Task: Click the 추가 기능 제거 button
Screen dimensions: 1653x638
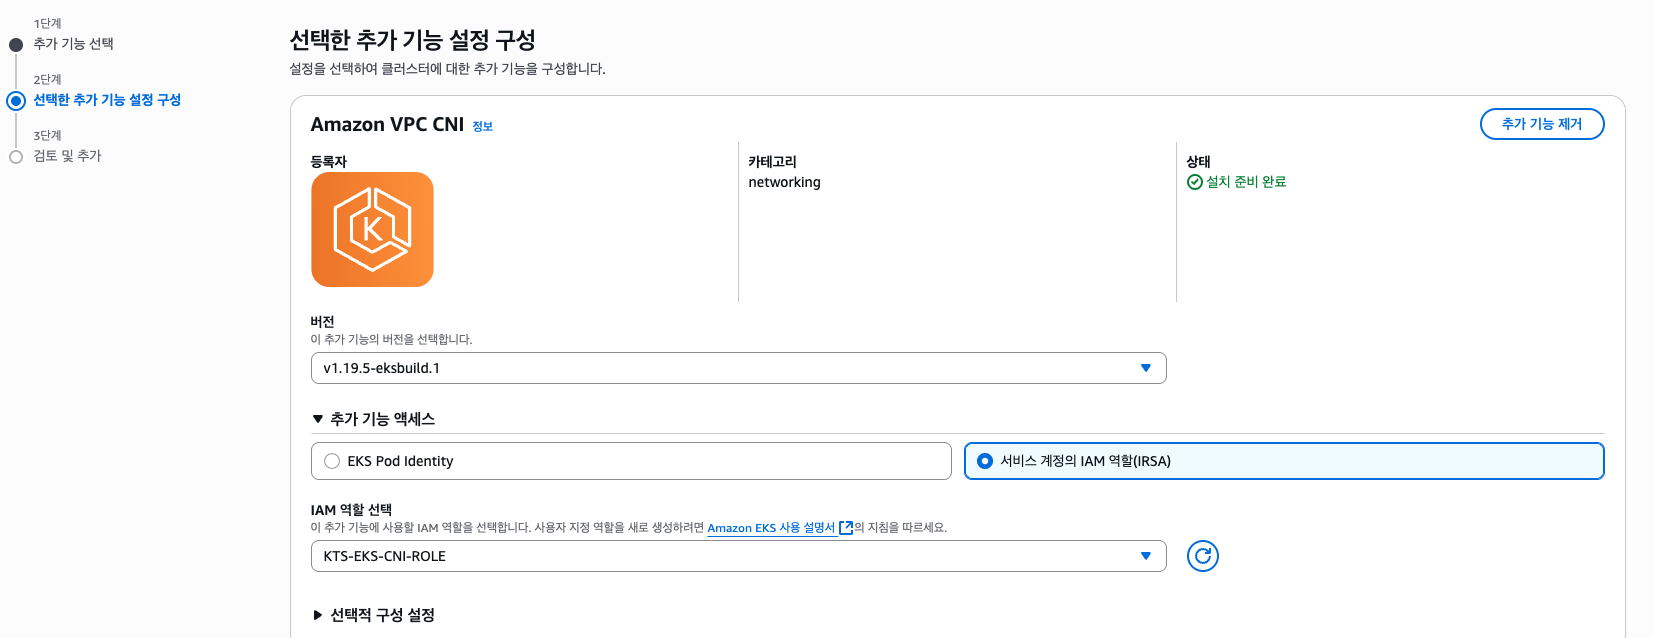Action: pyautogui.click(x=1541, y=124)
